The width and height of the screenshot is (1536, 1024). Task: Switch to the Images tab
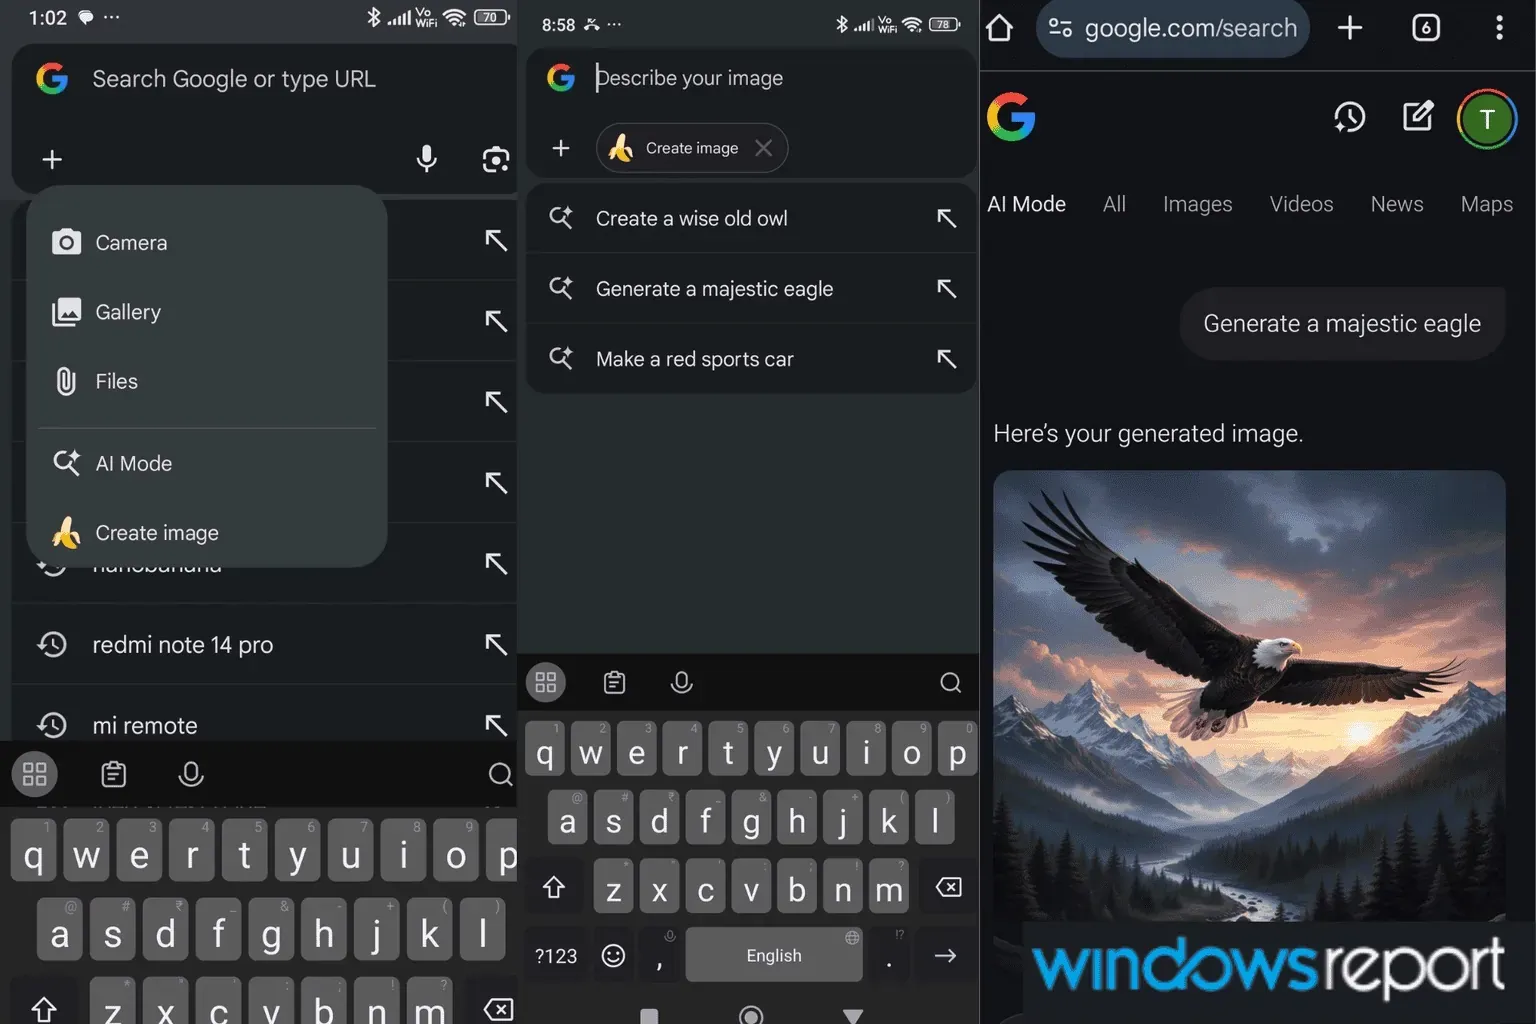1197,204
